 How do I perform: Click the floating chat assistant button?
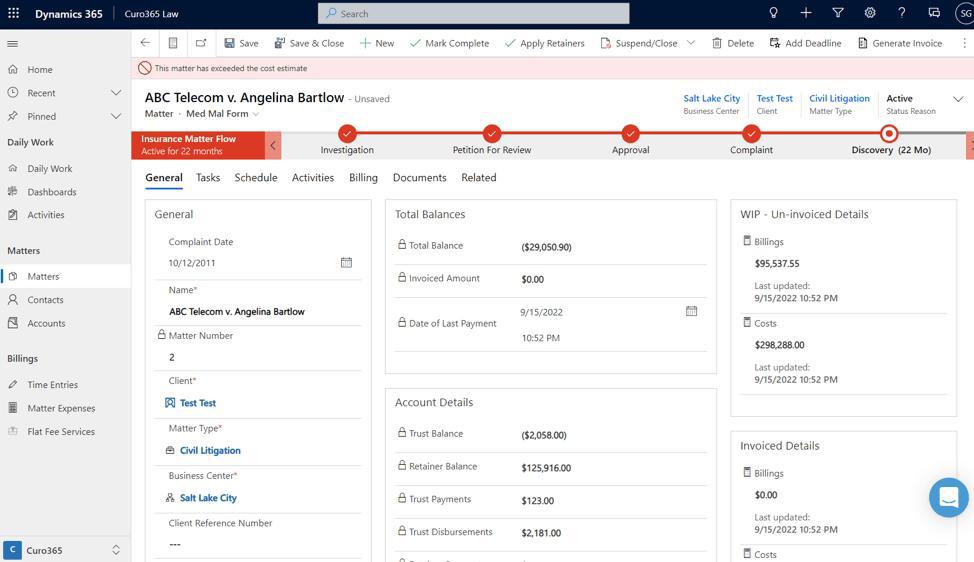pyautogui.click(x=947, y=497)
